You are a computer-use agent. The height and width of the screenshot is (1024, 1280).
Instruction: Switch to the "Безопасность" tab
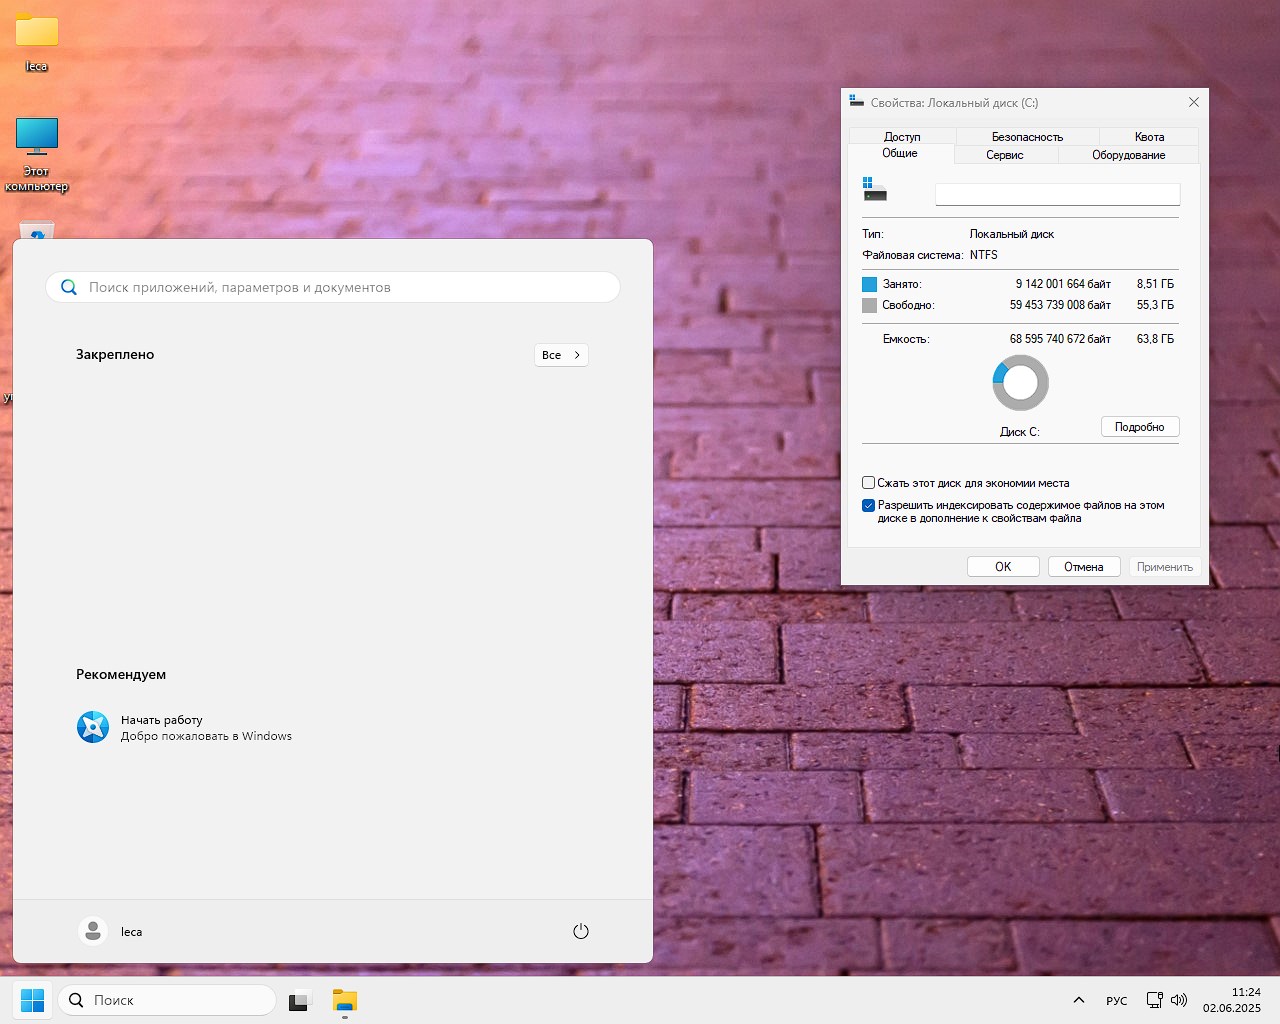(1027, 137)
